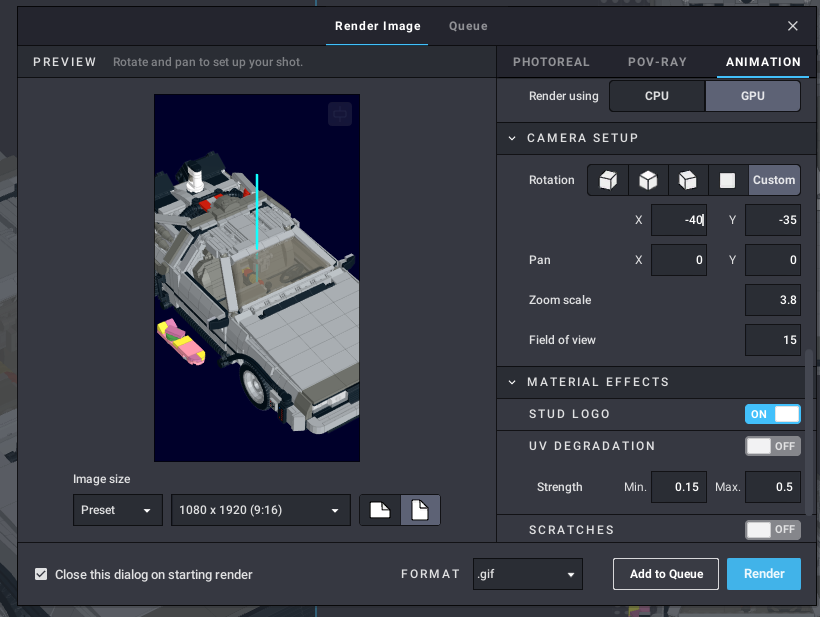The image size is (820, 617).
Task: Open the 1080 x 1920 resolution dropdown
Action: pyautogui.click(x=260, y=510)
